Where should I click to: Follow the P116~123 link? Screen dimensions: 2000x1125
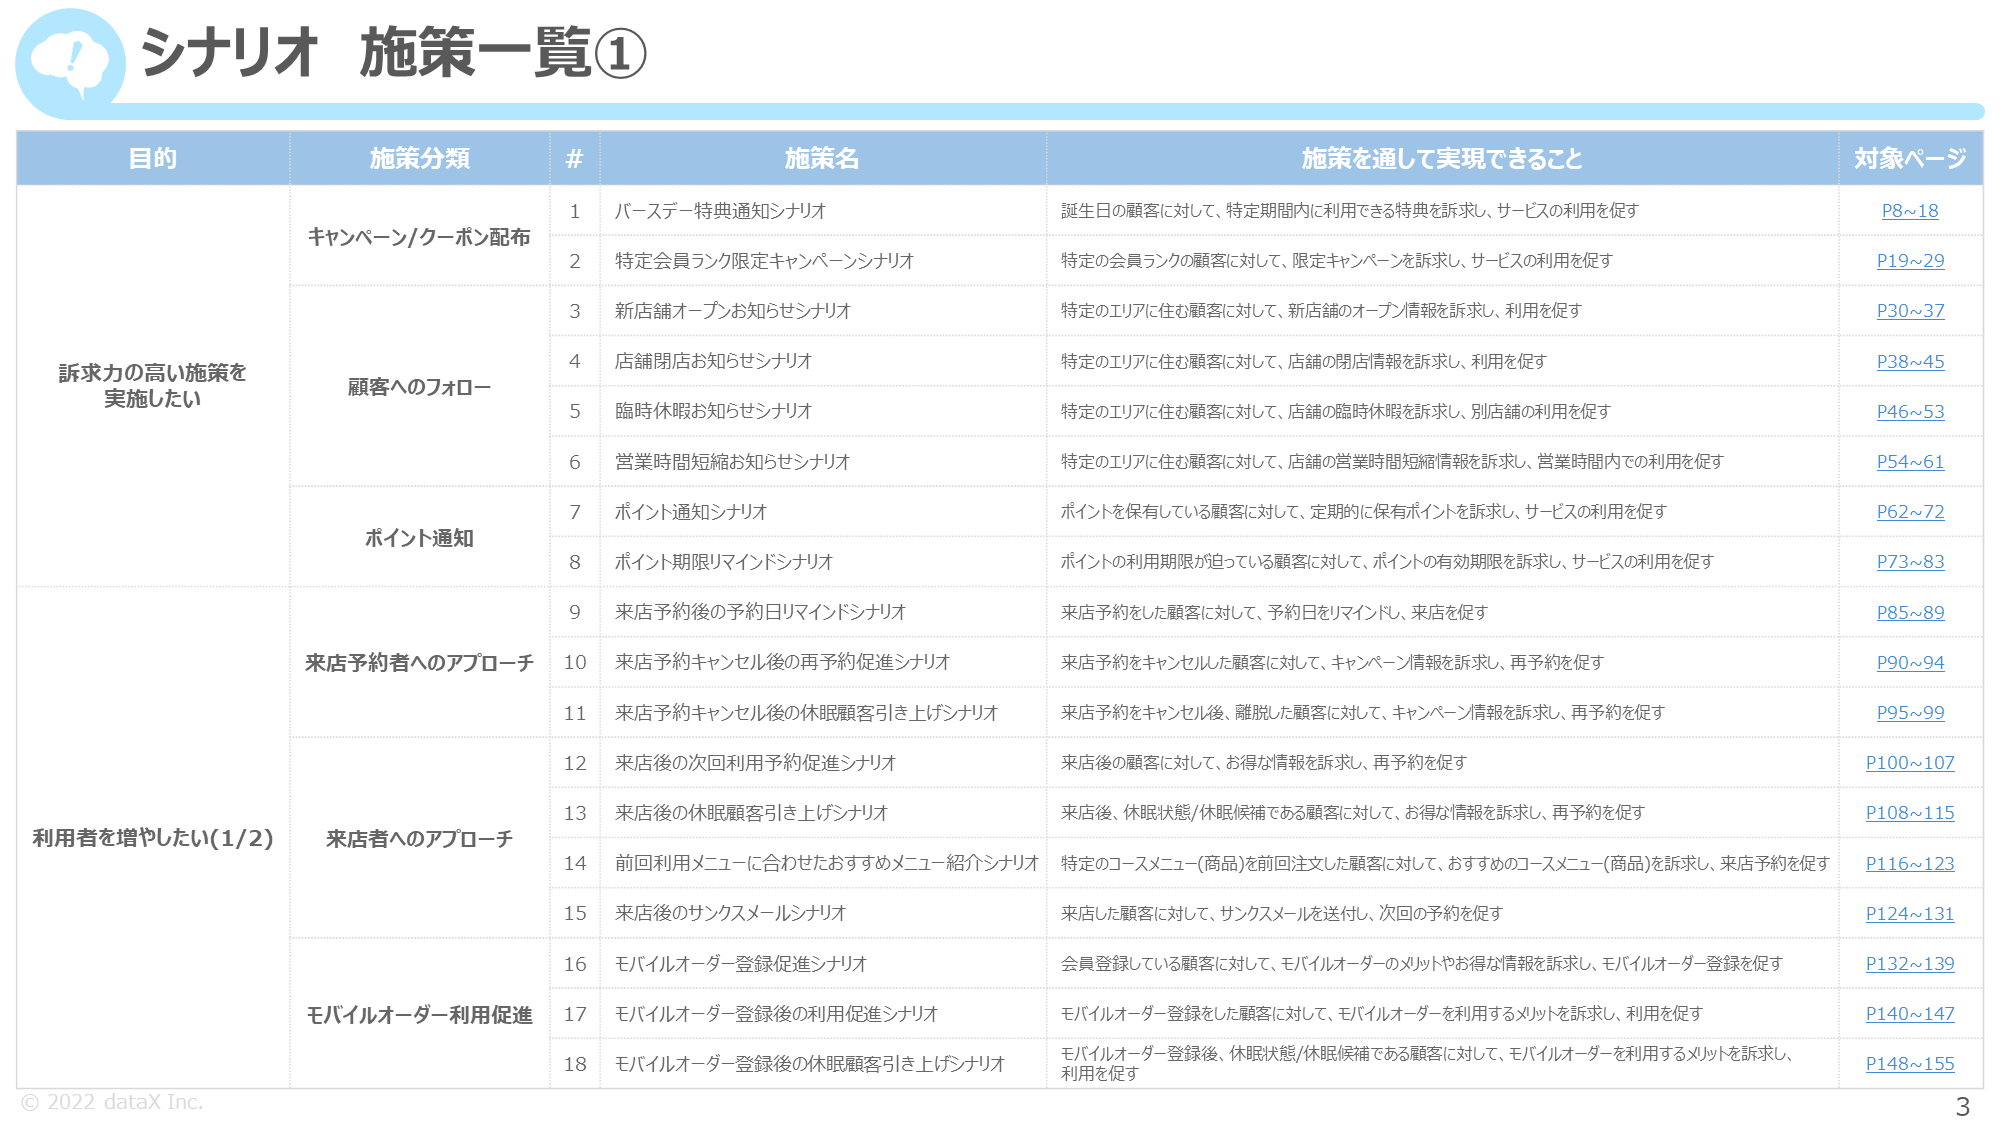pyautogui.click(x=1910, y=864)
